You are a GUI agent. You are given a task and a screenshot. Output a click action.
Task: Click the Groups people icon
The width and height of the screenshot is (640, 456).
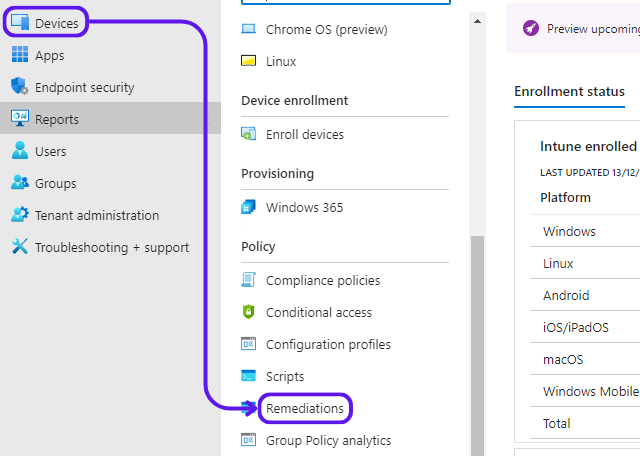click(20, 182)
